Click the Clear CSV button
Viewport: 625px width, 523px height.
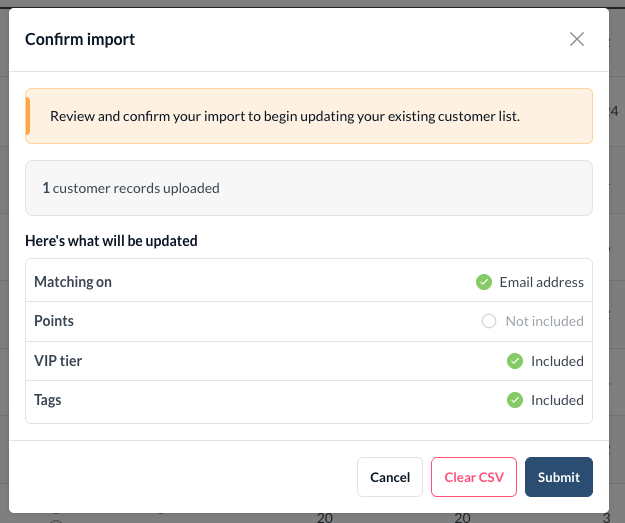[474, 477]
